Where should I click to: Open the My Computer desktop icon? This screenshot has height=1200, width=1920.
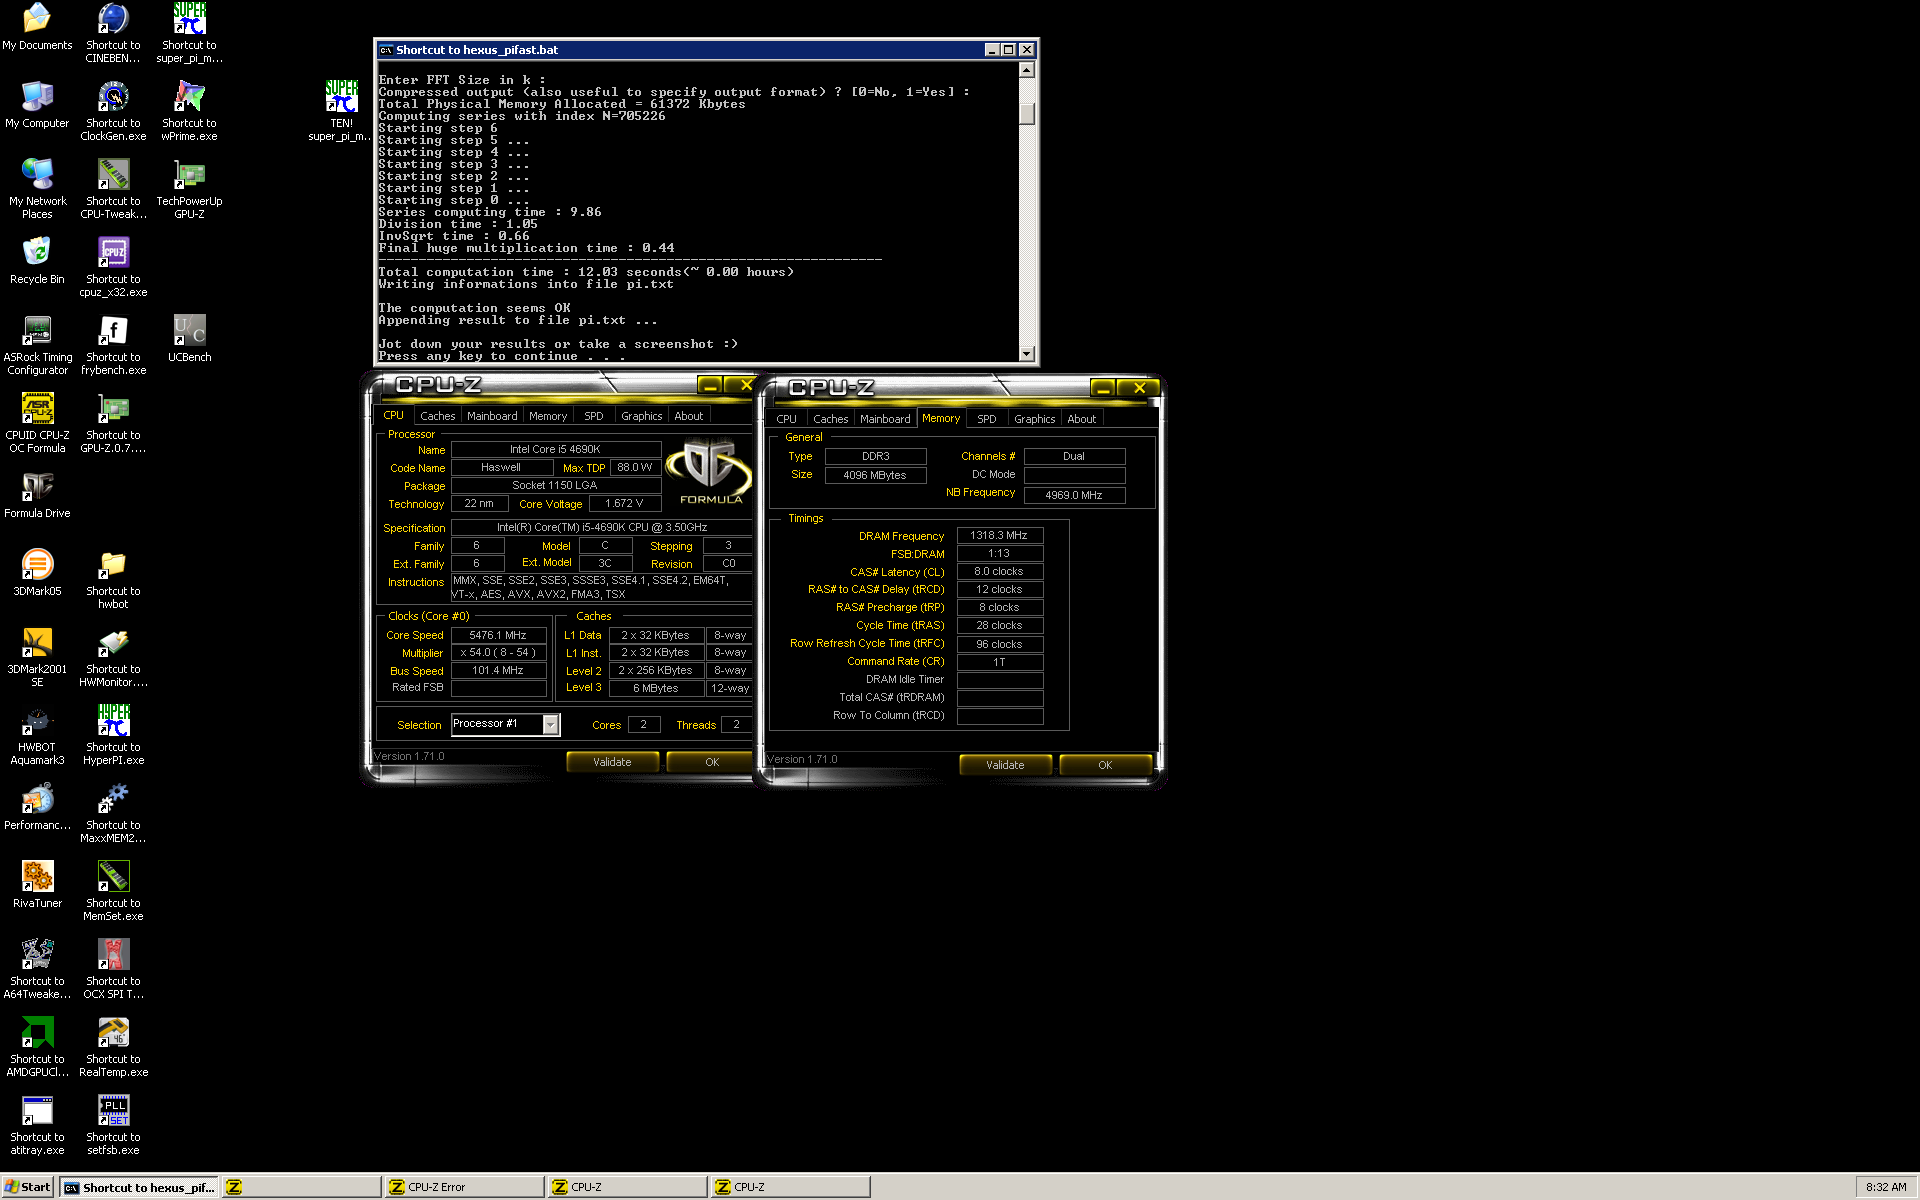click(37, 105)
